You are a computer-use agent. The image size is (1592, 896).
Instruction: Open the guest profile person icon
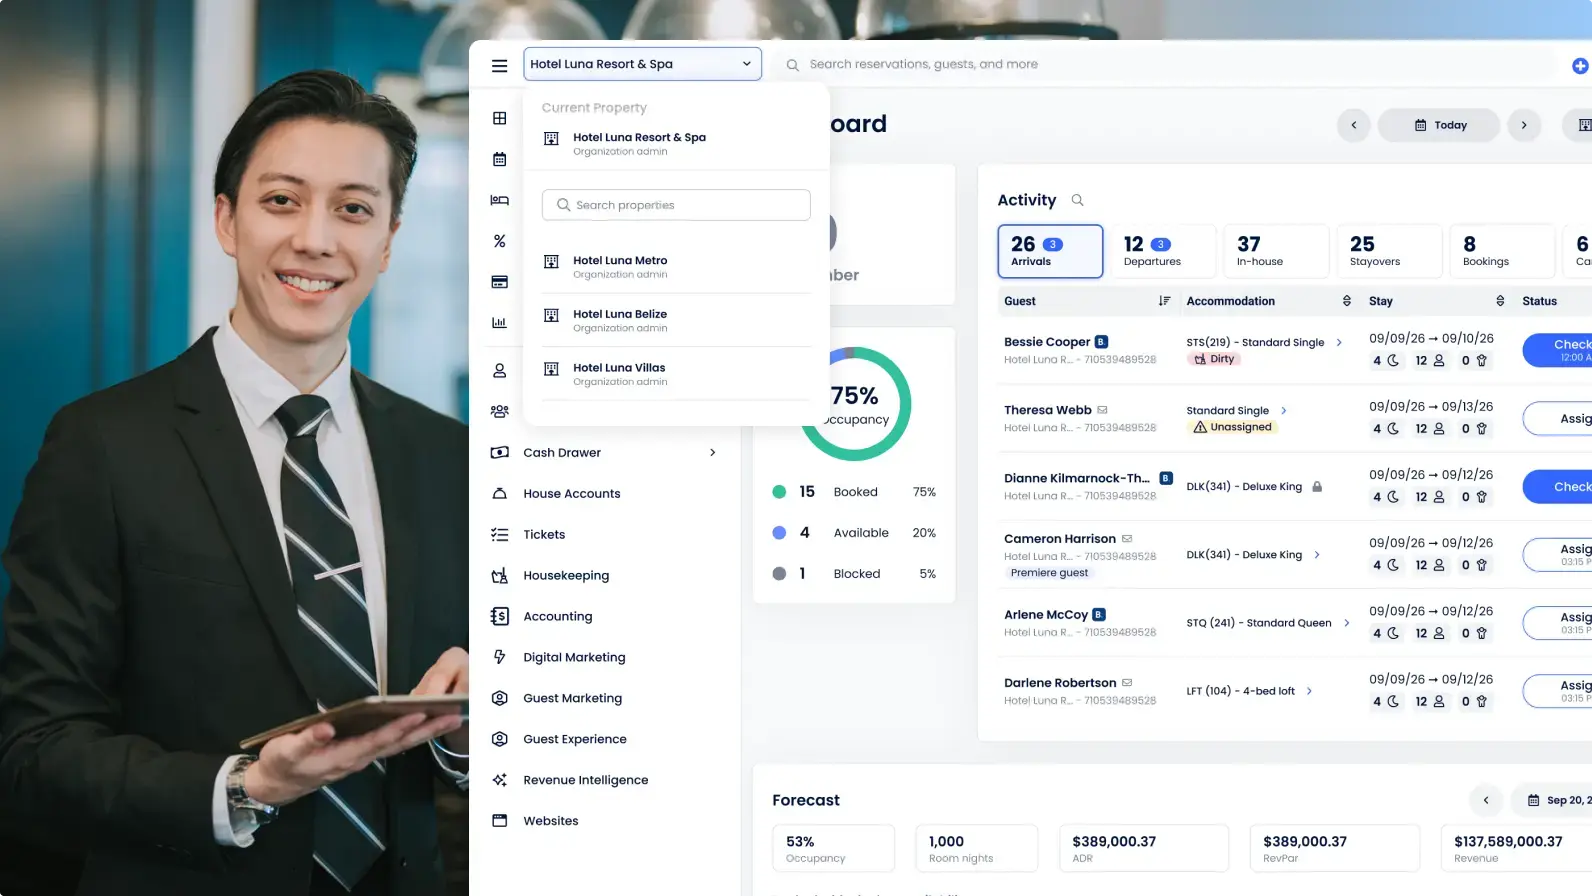coord(499,371)
